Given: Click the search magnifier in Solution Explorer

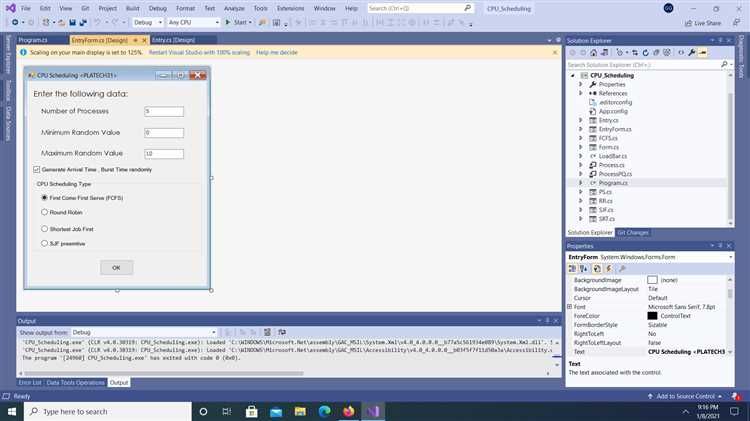Looking at the screenshot, I should tap(724, 64).
